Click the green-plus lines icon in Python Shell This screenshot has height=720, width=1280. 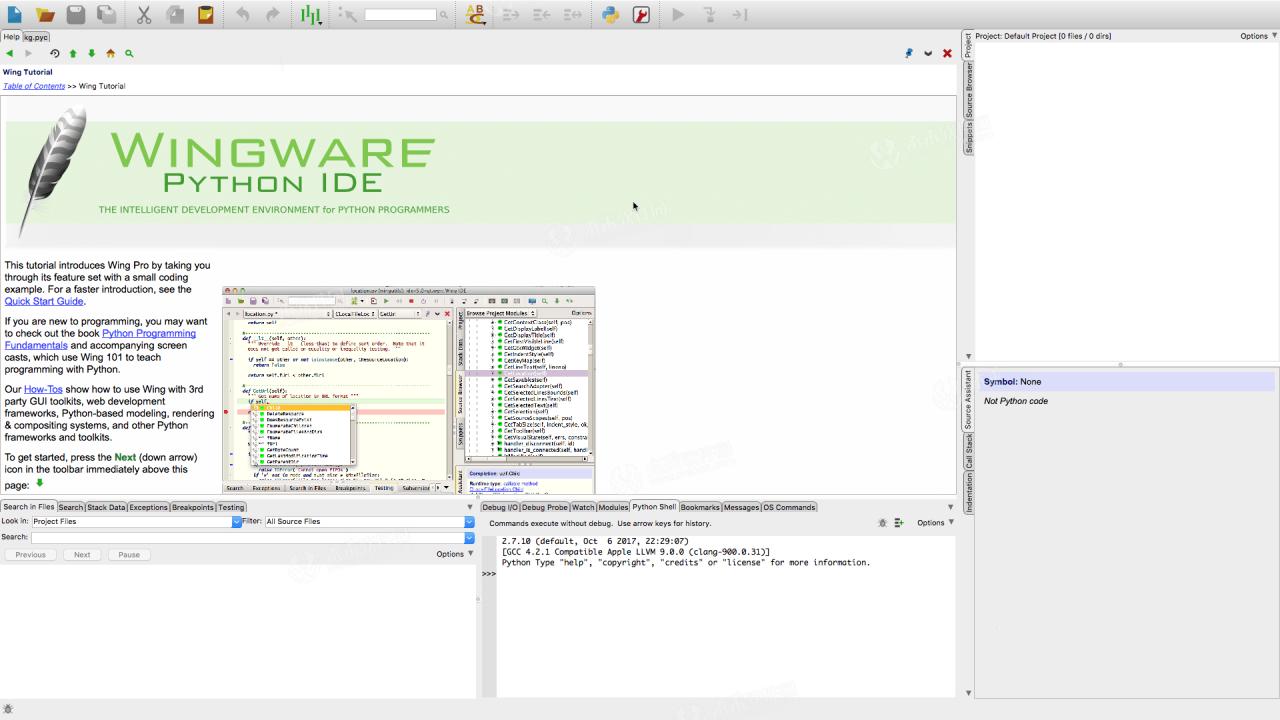coord(899,523)
